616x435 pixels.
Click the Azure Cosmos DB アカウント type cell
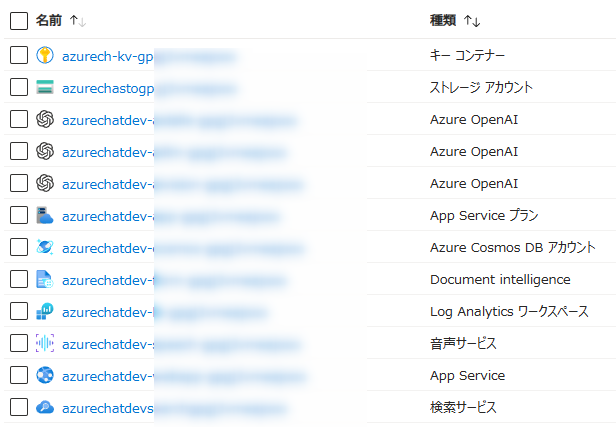point(513,248)
